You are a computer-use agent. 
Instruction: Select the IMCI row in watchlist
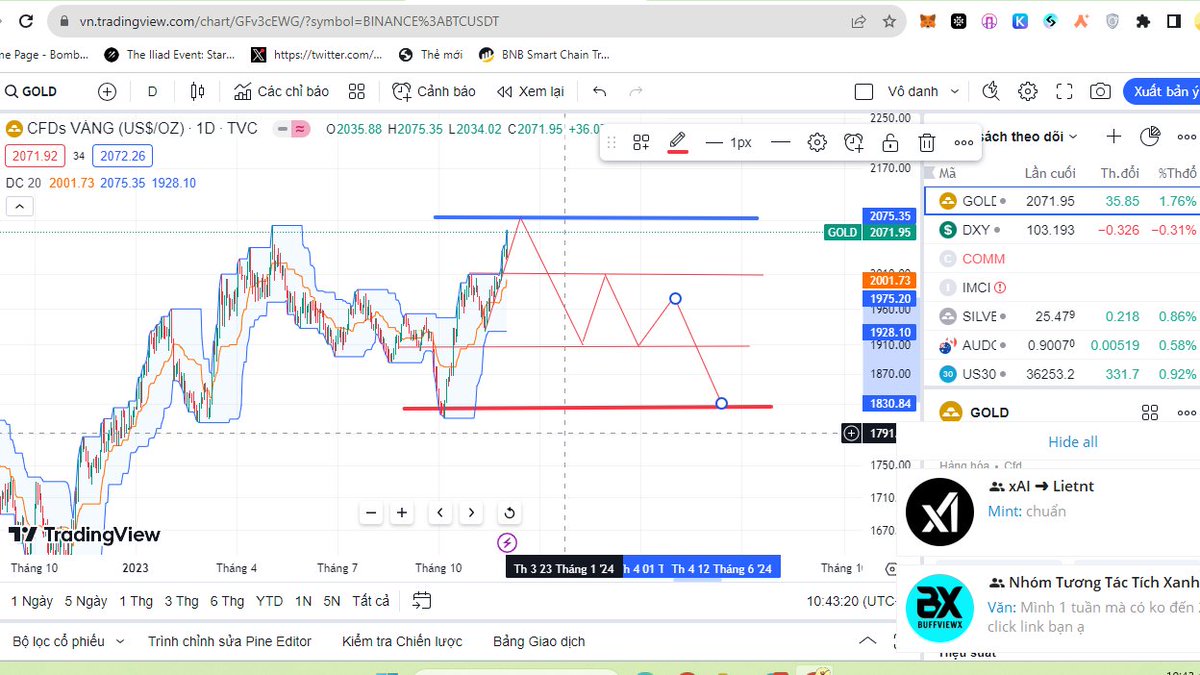[1062, 287]
